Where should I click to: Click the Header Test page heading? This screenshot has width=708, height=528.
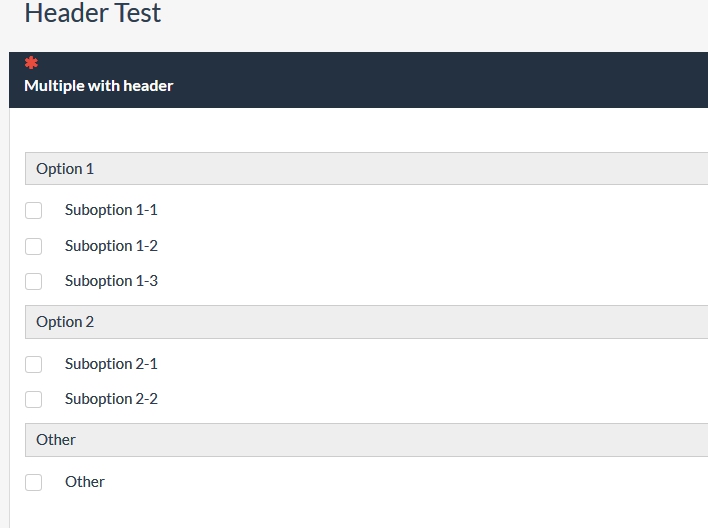click(92, 14)
